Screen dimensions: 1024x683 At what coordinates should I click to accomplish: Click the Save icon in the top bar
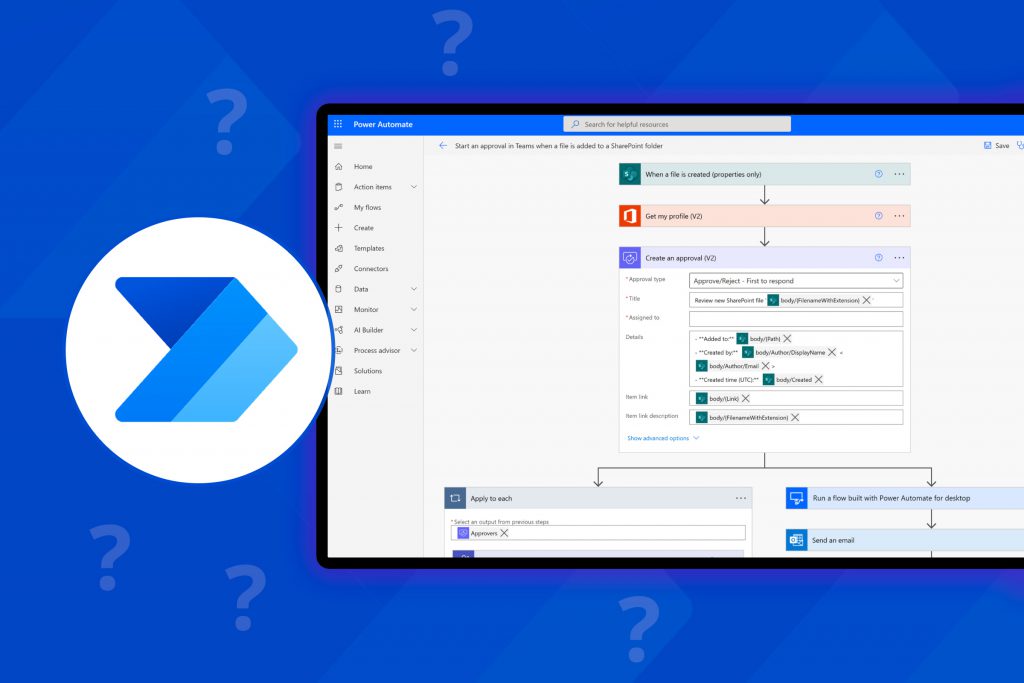point(988,145)
